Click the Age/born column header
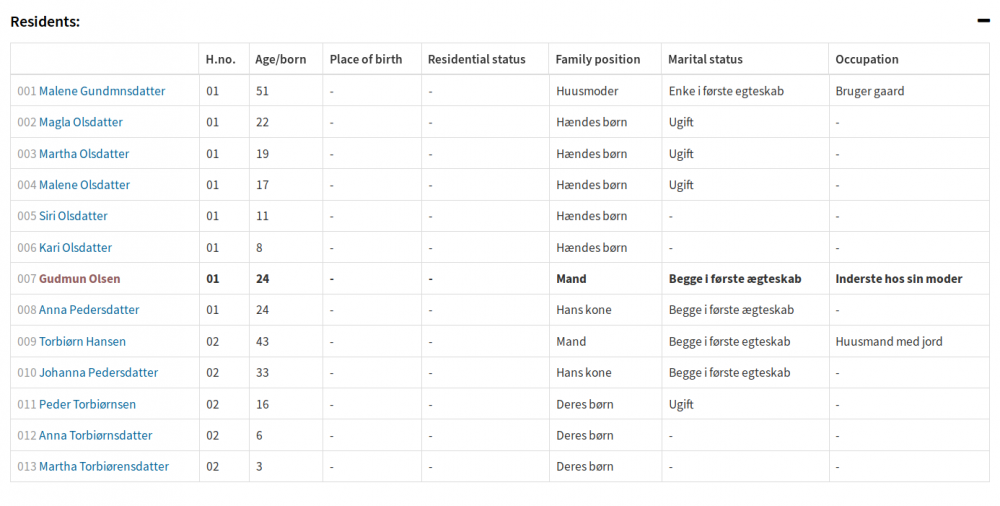The height and width of the screenshot is (506, 1000). click(x=281, y=59)
